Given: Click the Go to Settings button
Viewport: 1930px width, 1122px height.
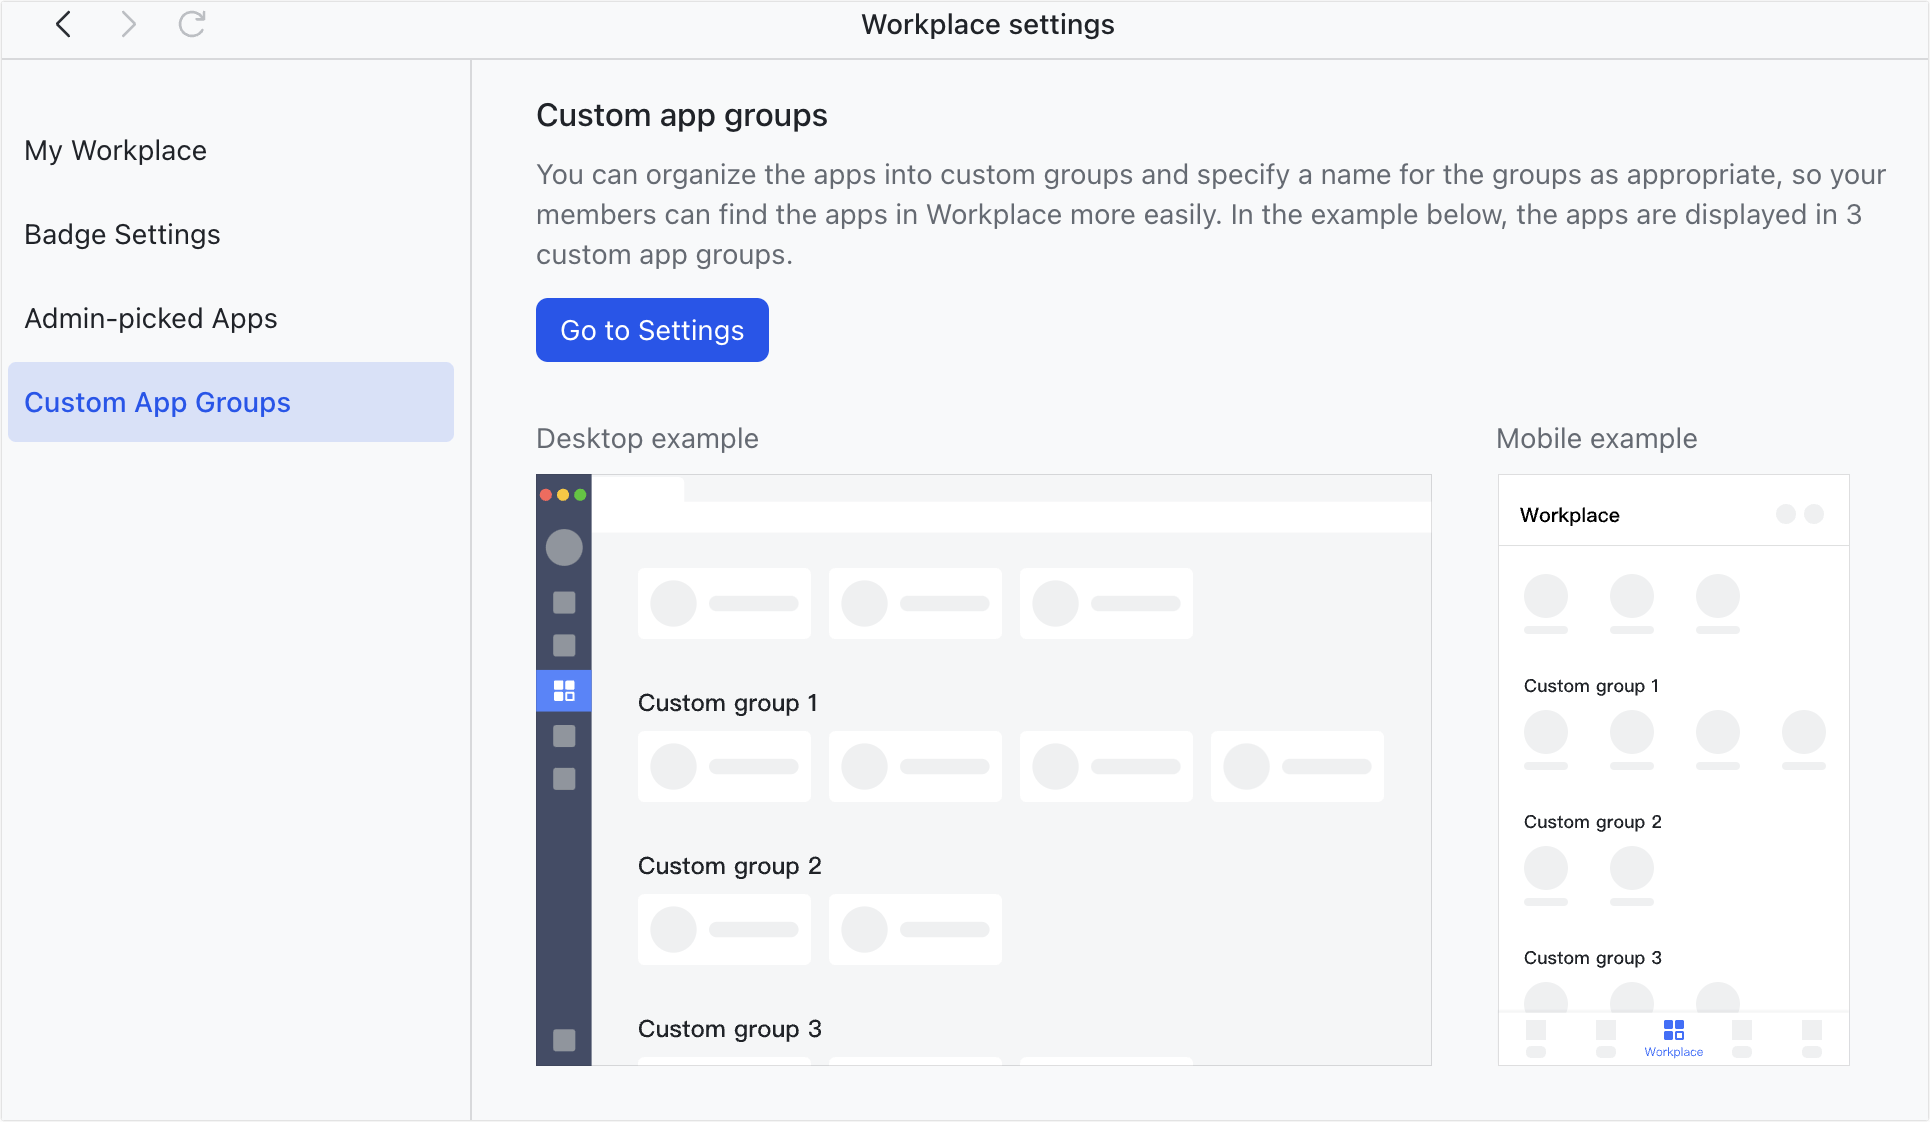Looking at the screenshot, I should [652, 330].
